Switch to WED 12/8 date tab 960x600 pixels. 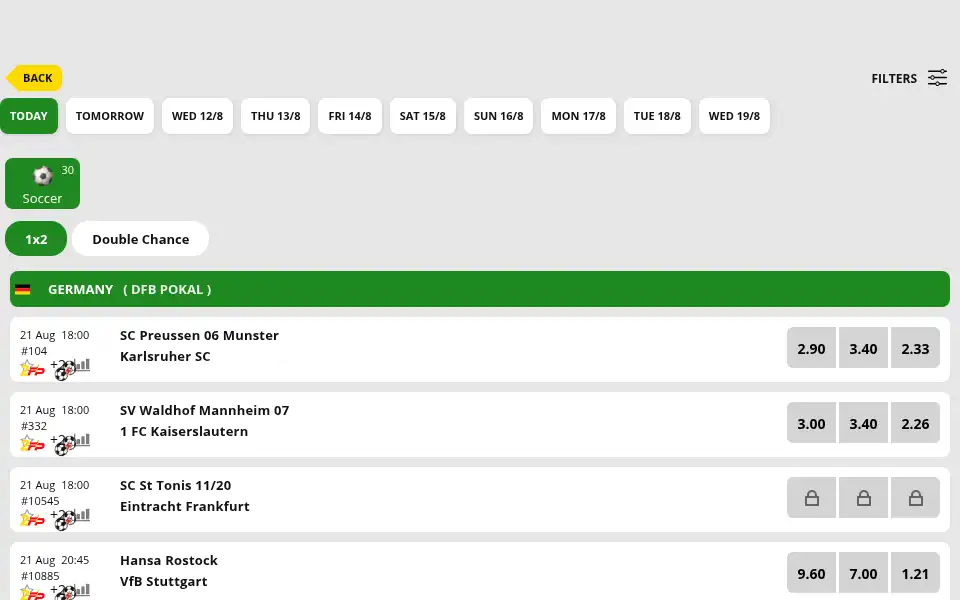click(197, 116)
